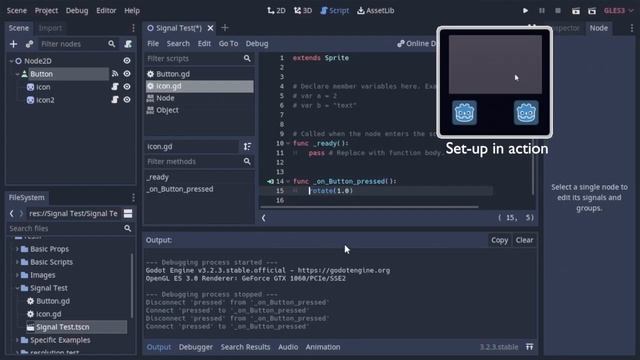Image resolution: width=640 pixels, height=360 pixels.
Task: Toggle visibility of Icon2 node
Action: click(127, 100)
